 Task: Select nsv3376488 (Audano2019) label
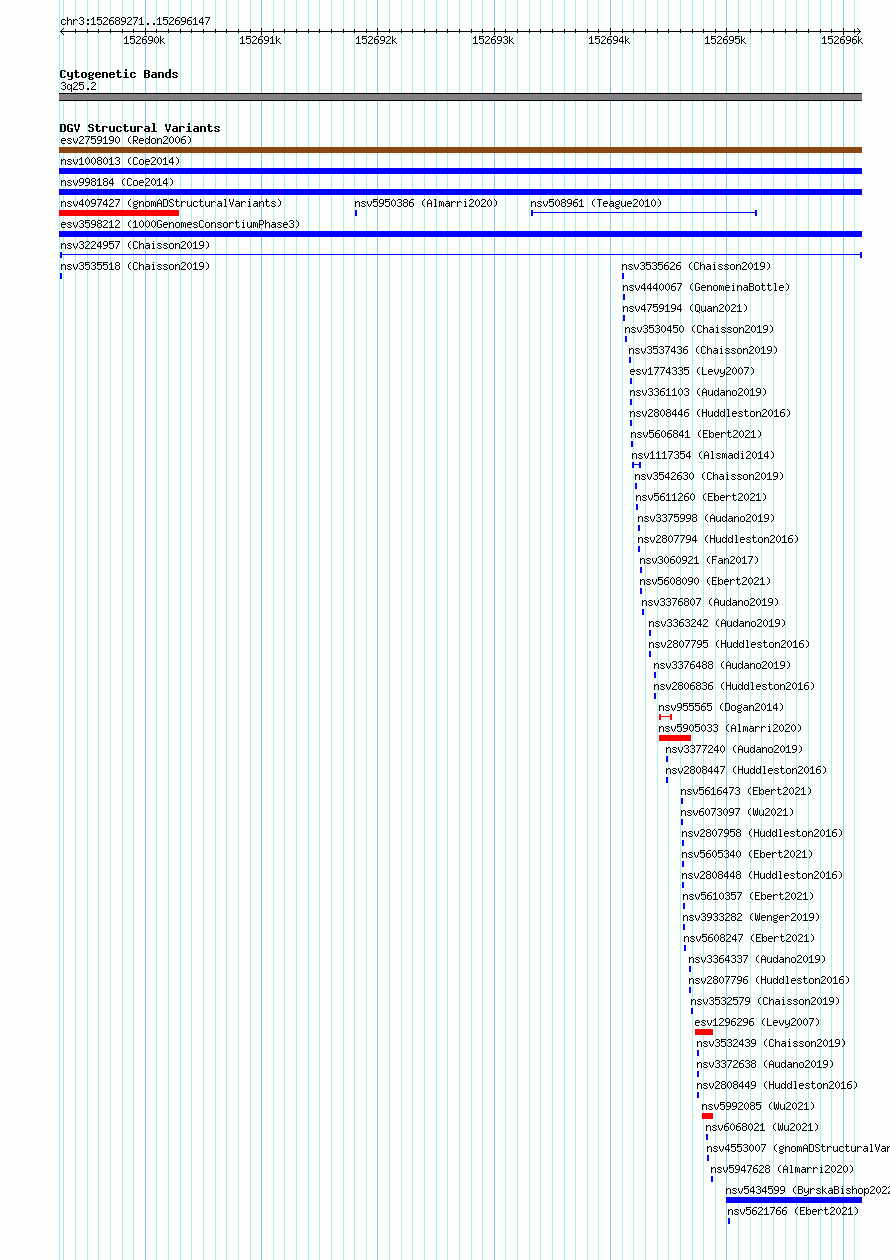pyautogui.click(x=722, y=665)
